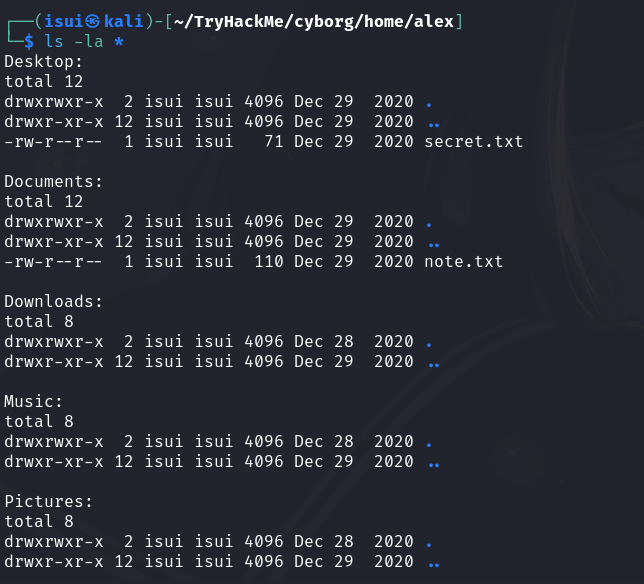
Task: Click the secret.txt filename
Action: pyautogui.click(x=473, y=142)
